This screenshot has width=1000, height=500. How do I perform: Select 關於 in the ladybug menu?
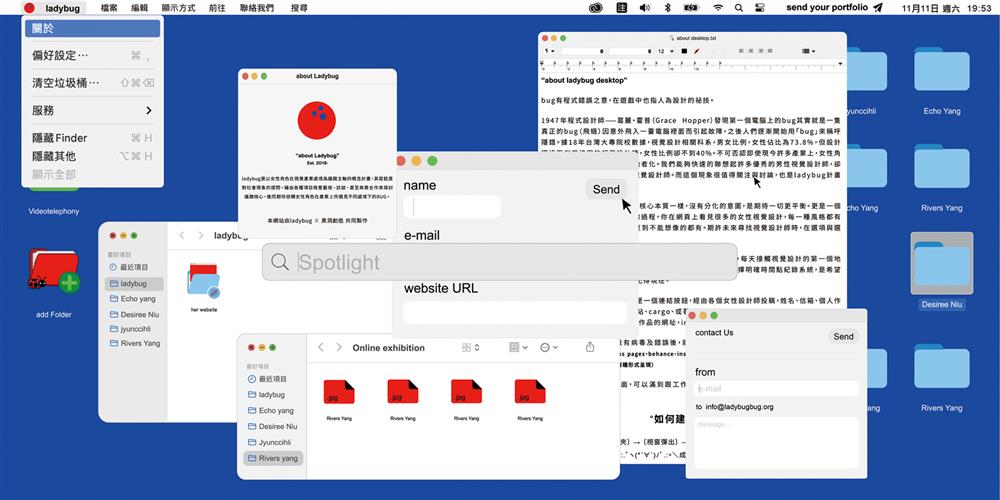[x=44, y=28]
